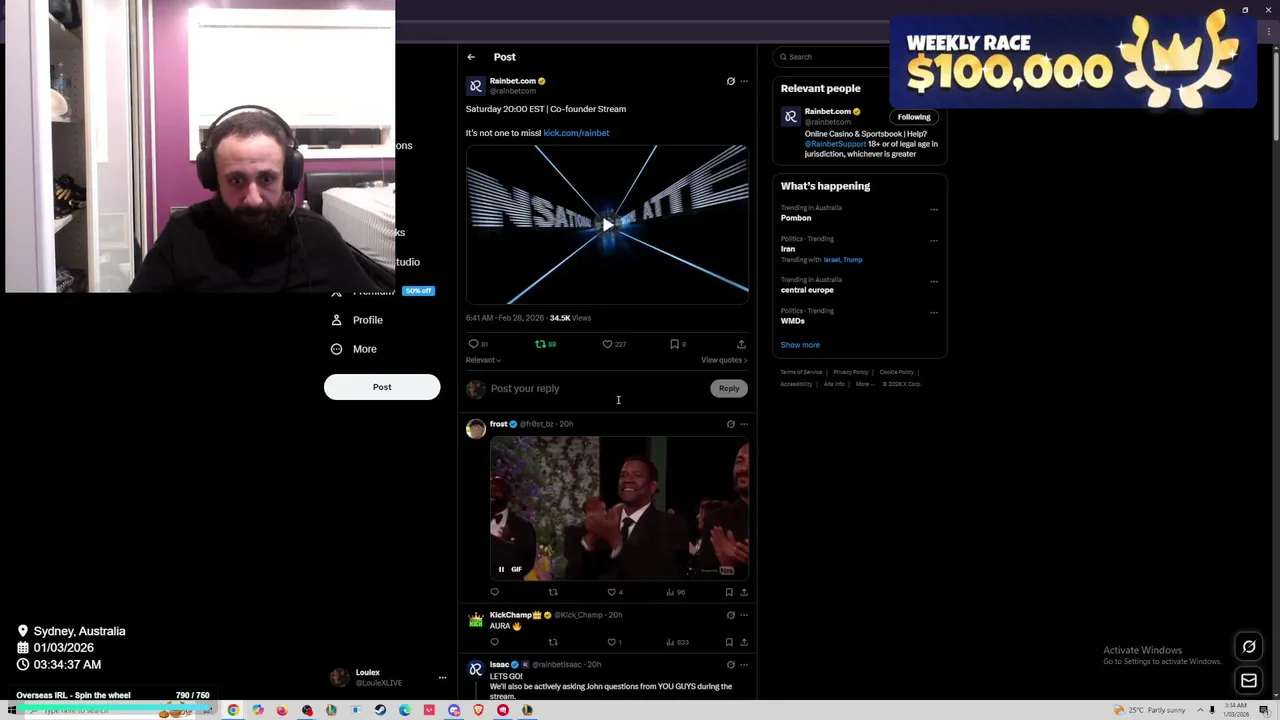Image resolution: width=1280 pixels, height=720 pixels.
Task: Open frost's profile avatar
Action: click(x=475, y=428)
